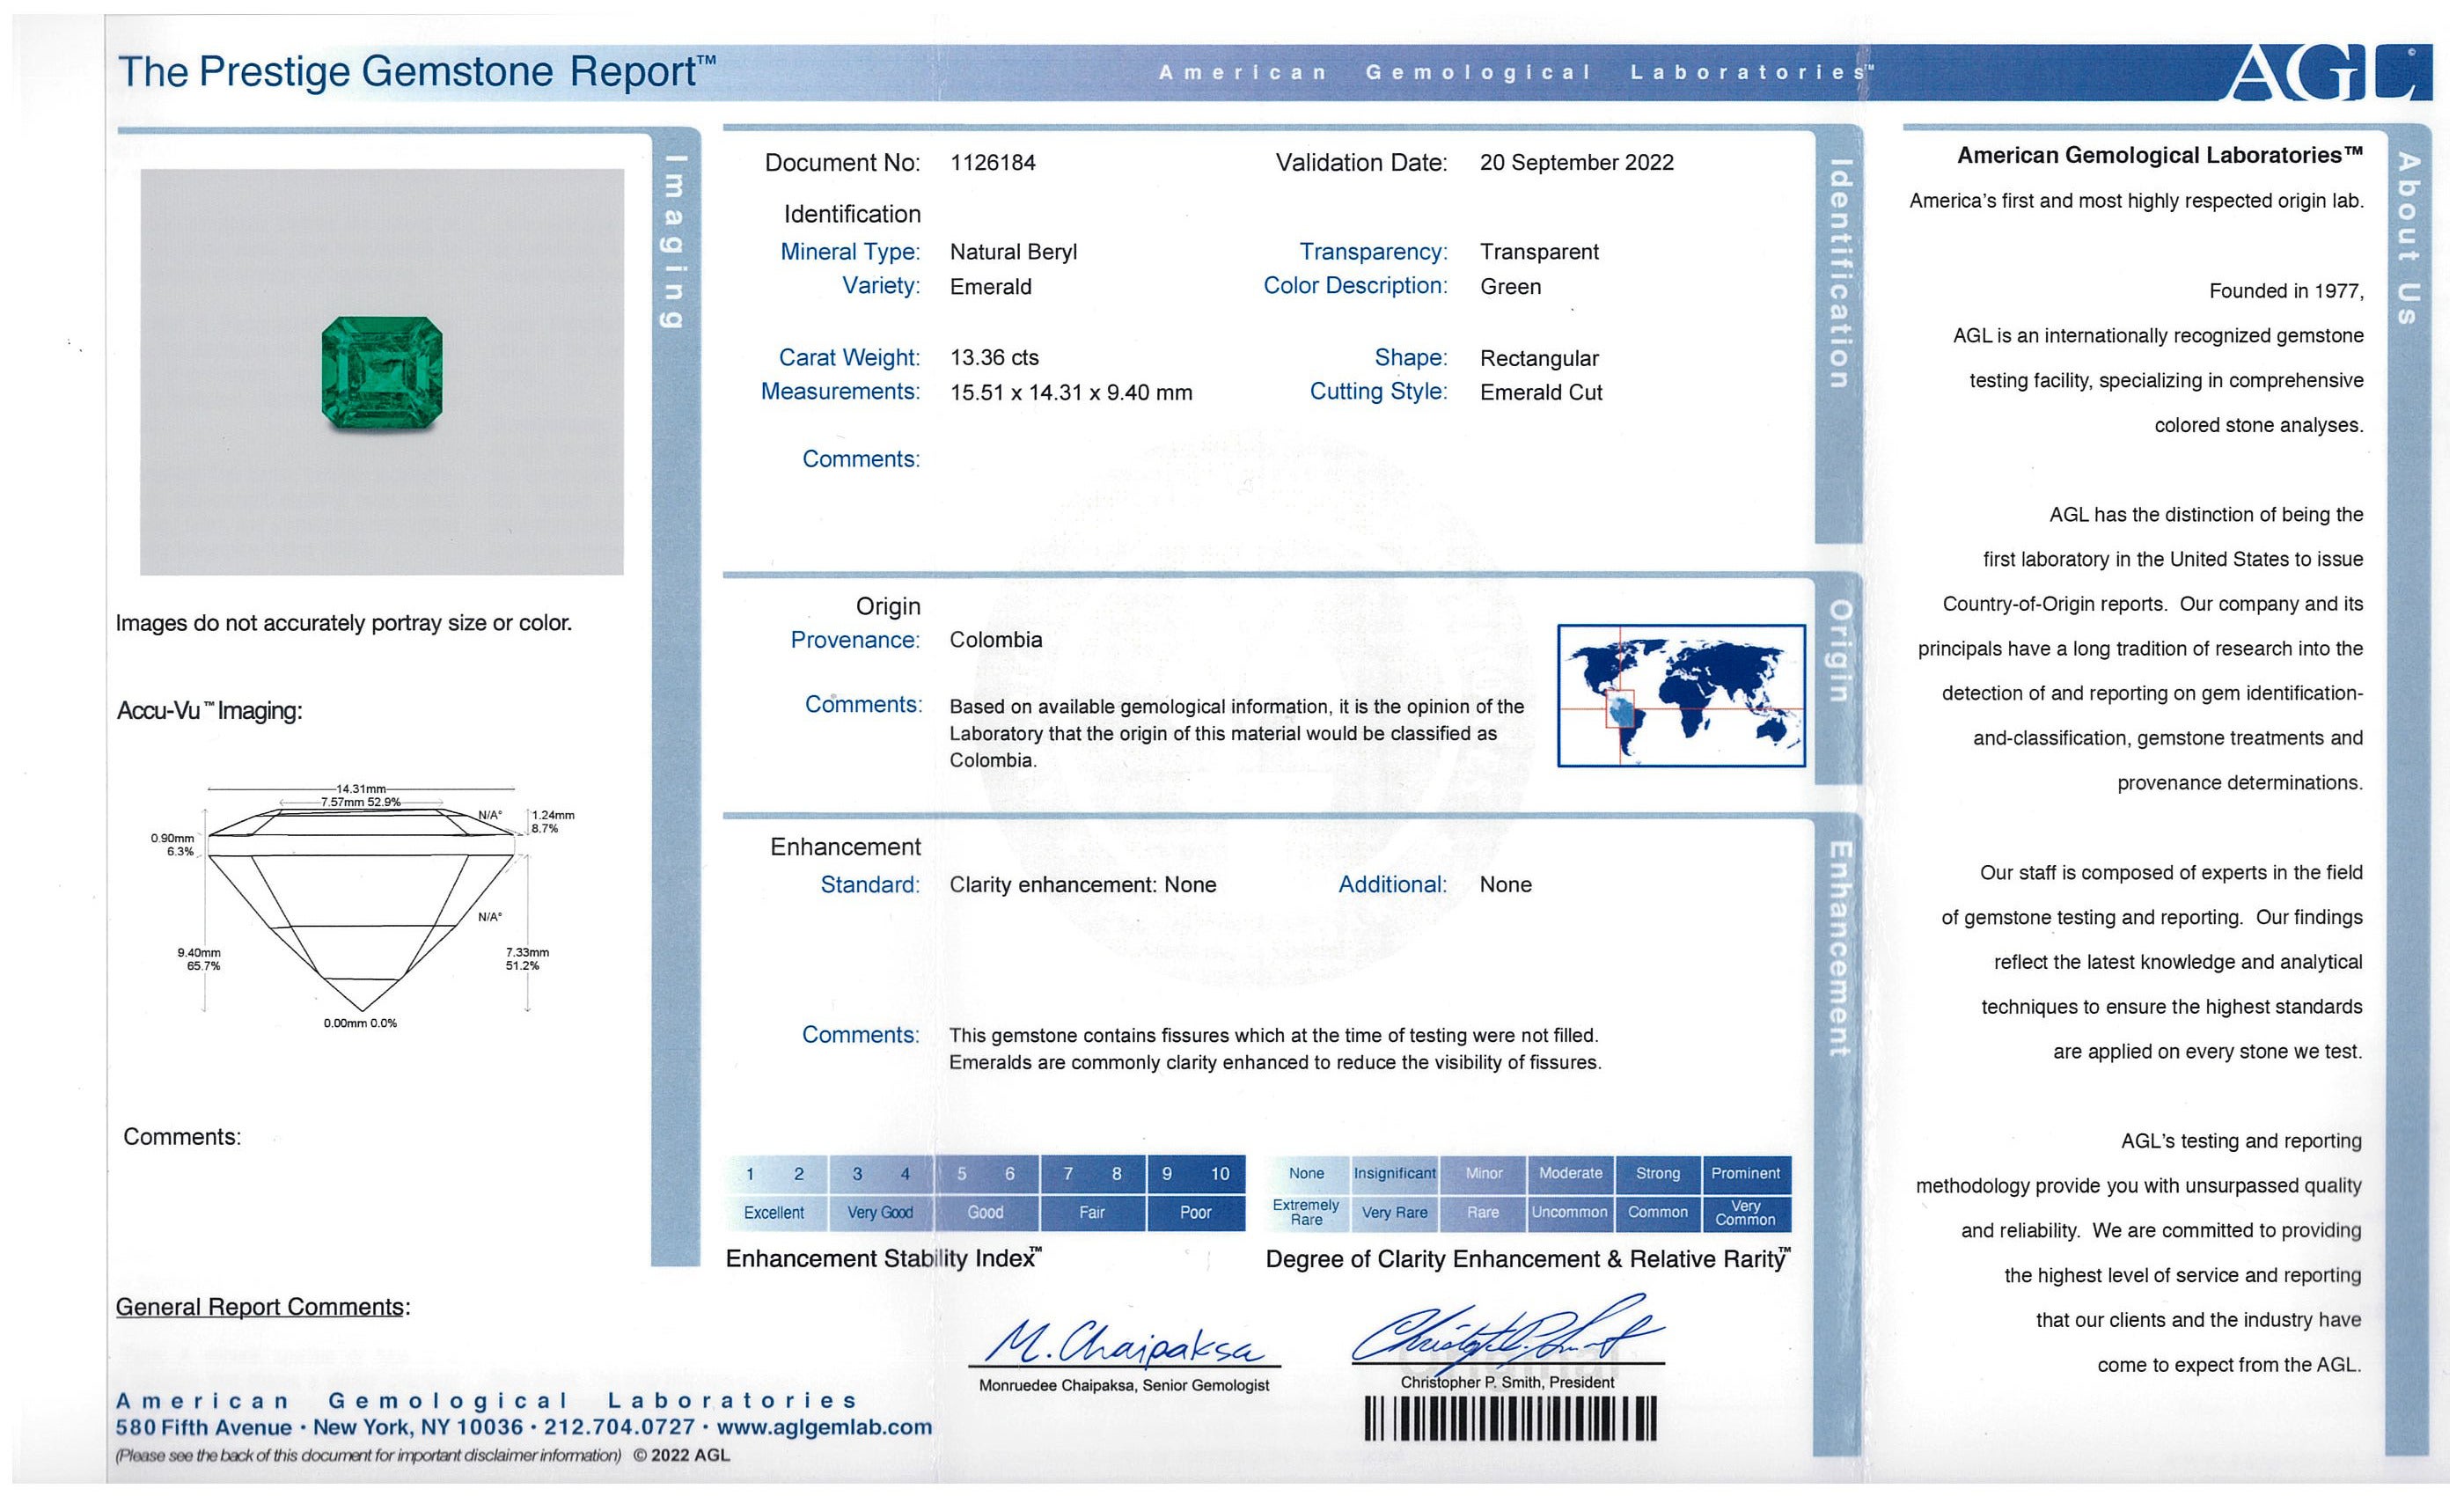Click the None clarity enhancement cell

[1306, 1173]
